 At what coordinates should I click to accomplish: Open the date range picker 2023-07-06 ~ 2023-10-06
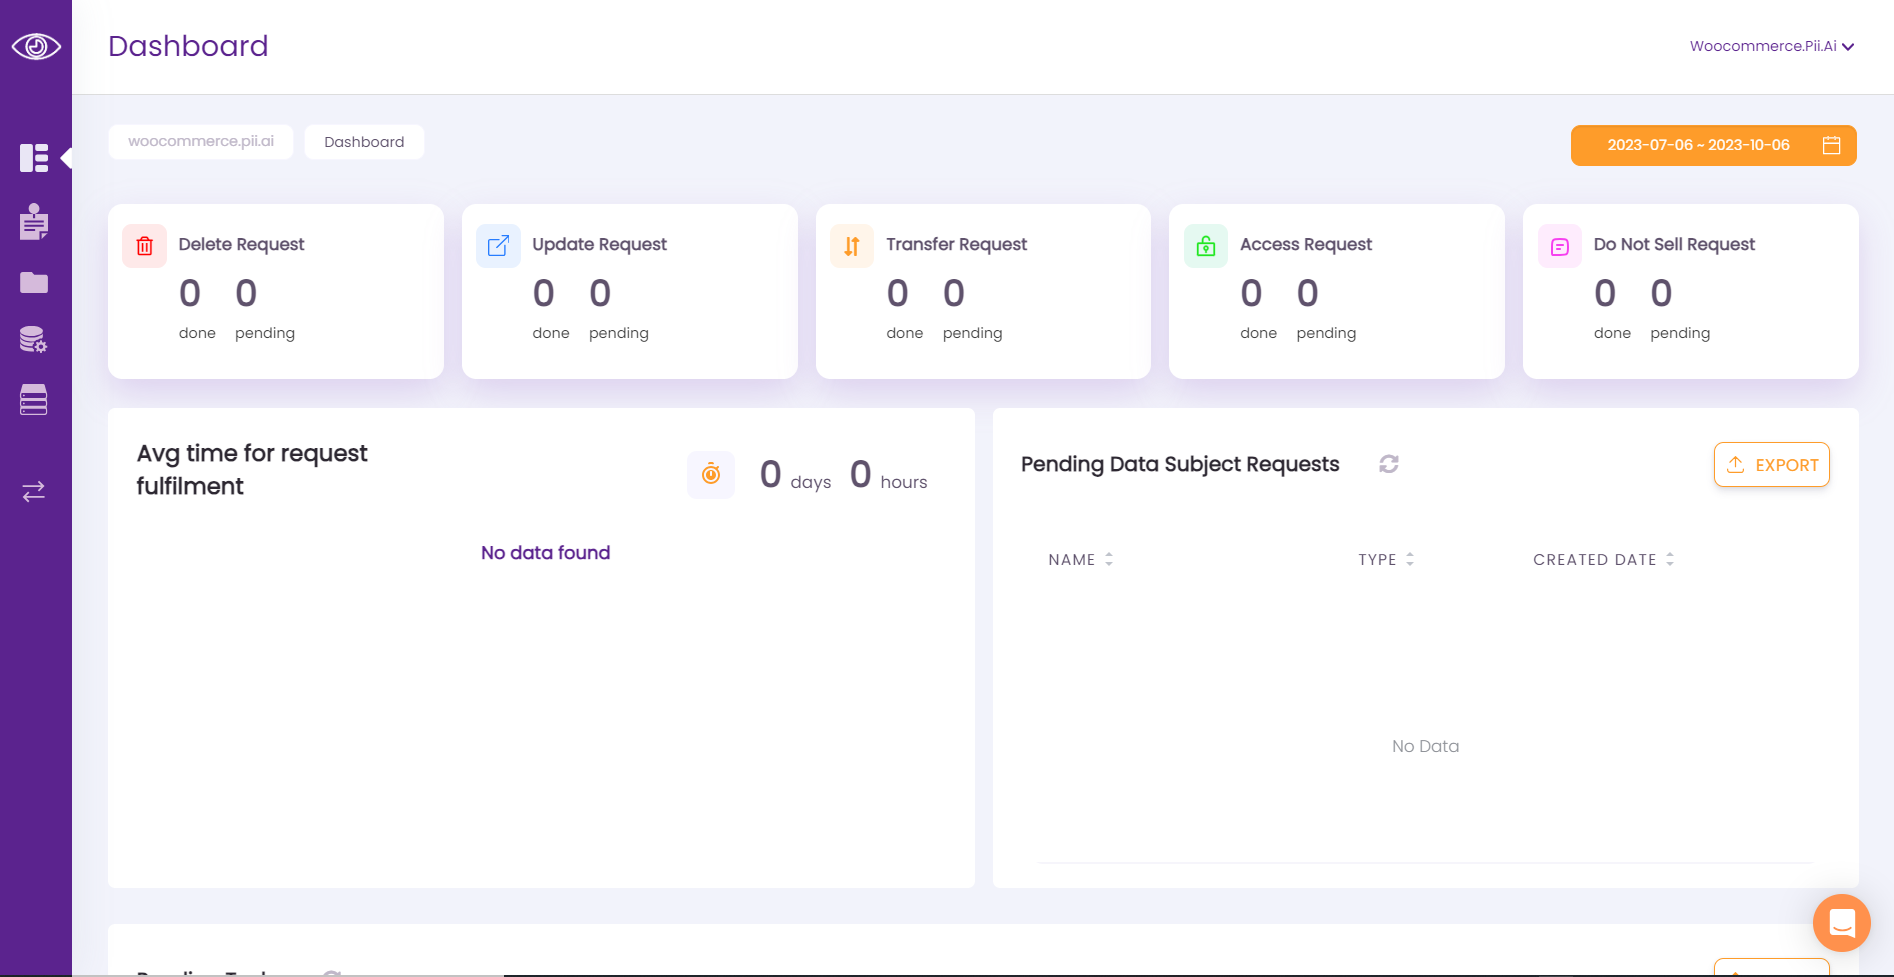pyautogui.click(x=1714, y=145)
